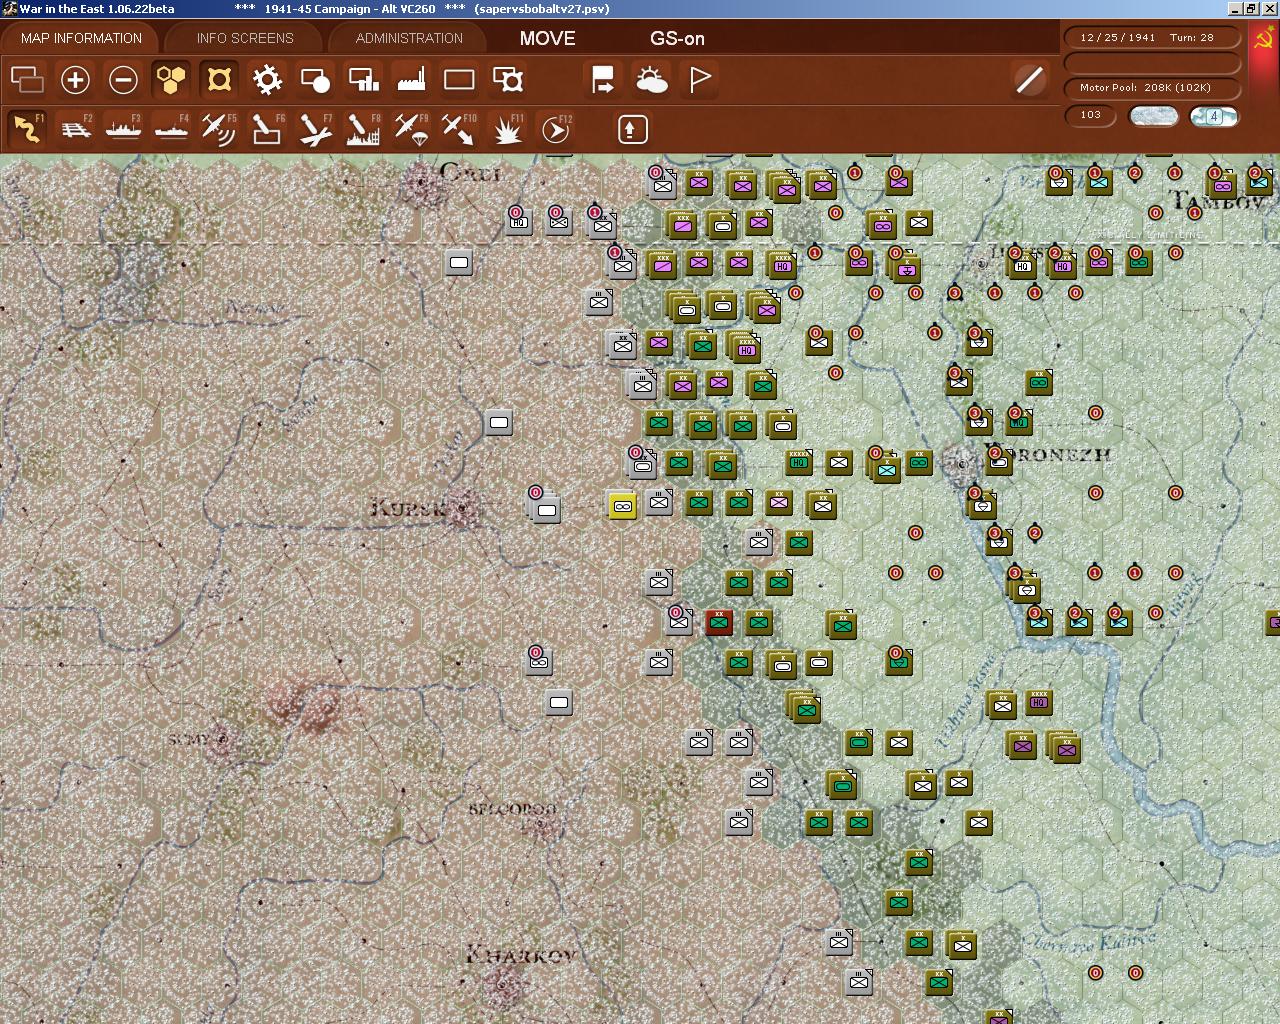Click the Sumy town label
Viewport: 1280px width, 1024px height.
click(188, 739)
